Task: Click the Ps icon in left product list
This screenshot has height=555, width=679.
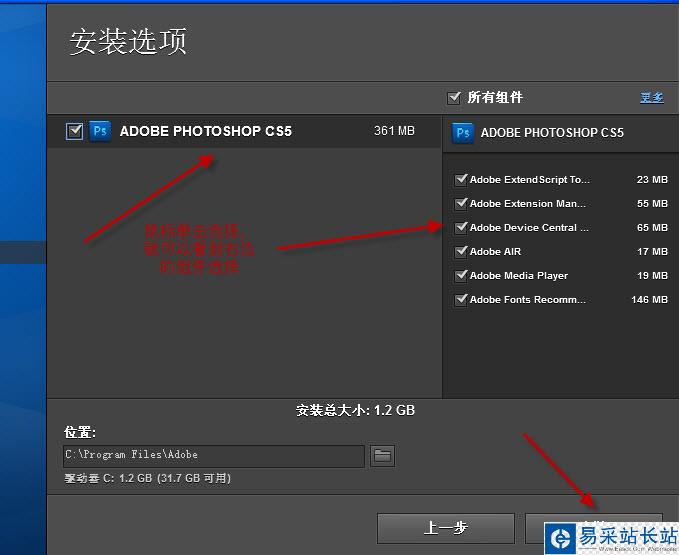Action: (x=100, y=131)
